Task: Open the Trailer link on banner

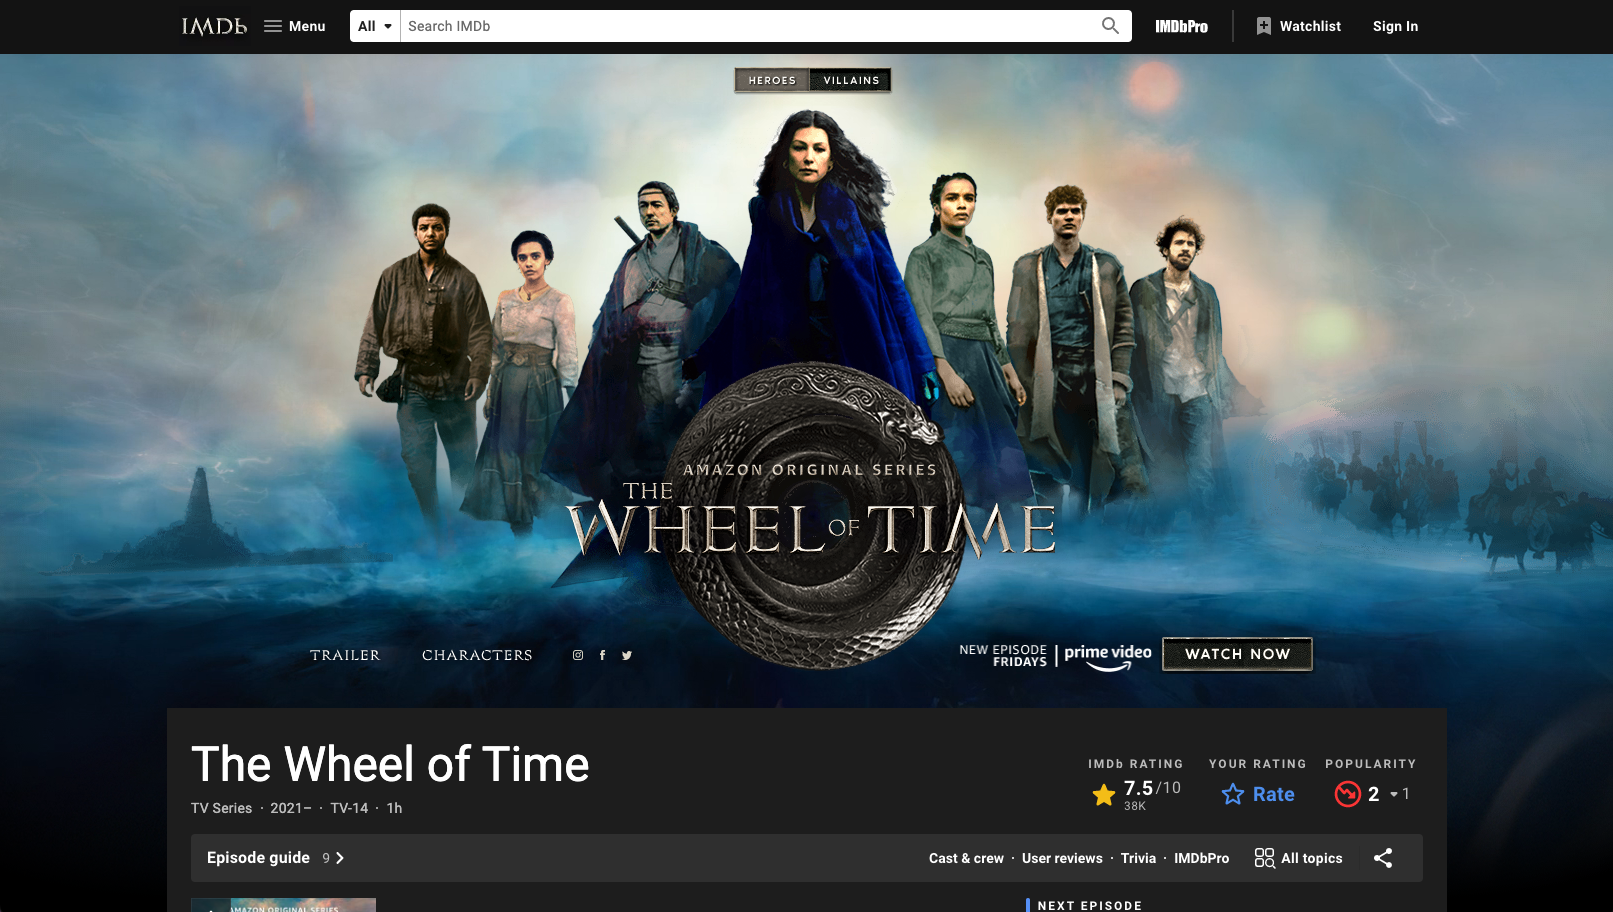Action: pyautogui.click(x=345, y=655)
